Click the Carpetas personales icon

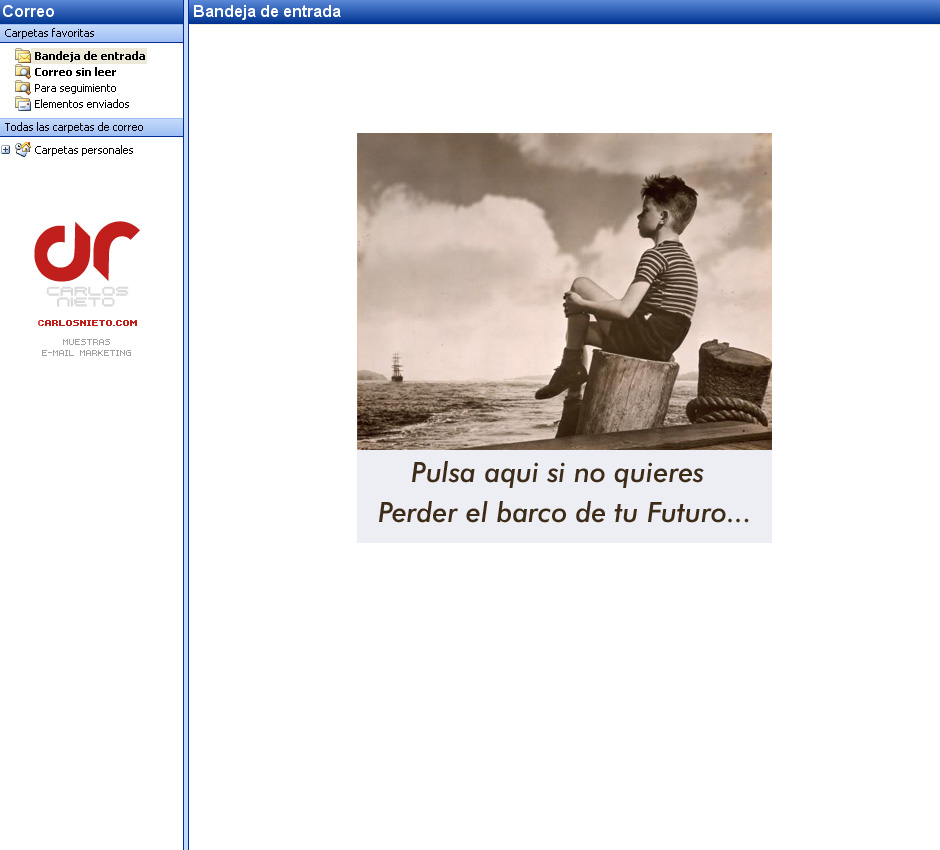click(23, 150)
